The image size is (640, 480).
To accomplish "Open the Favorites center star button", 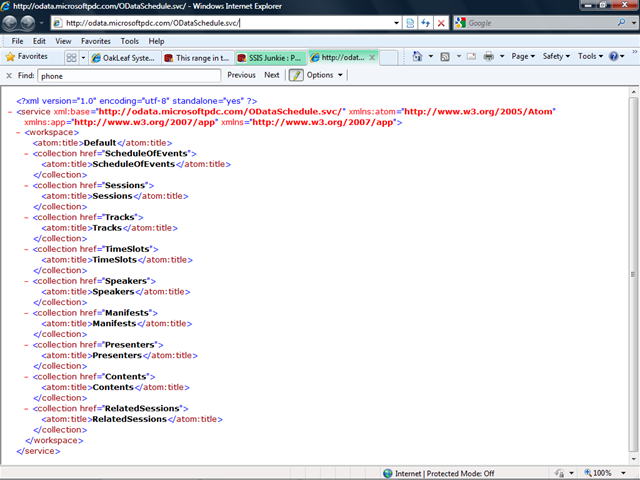I will tap(27, 56).
